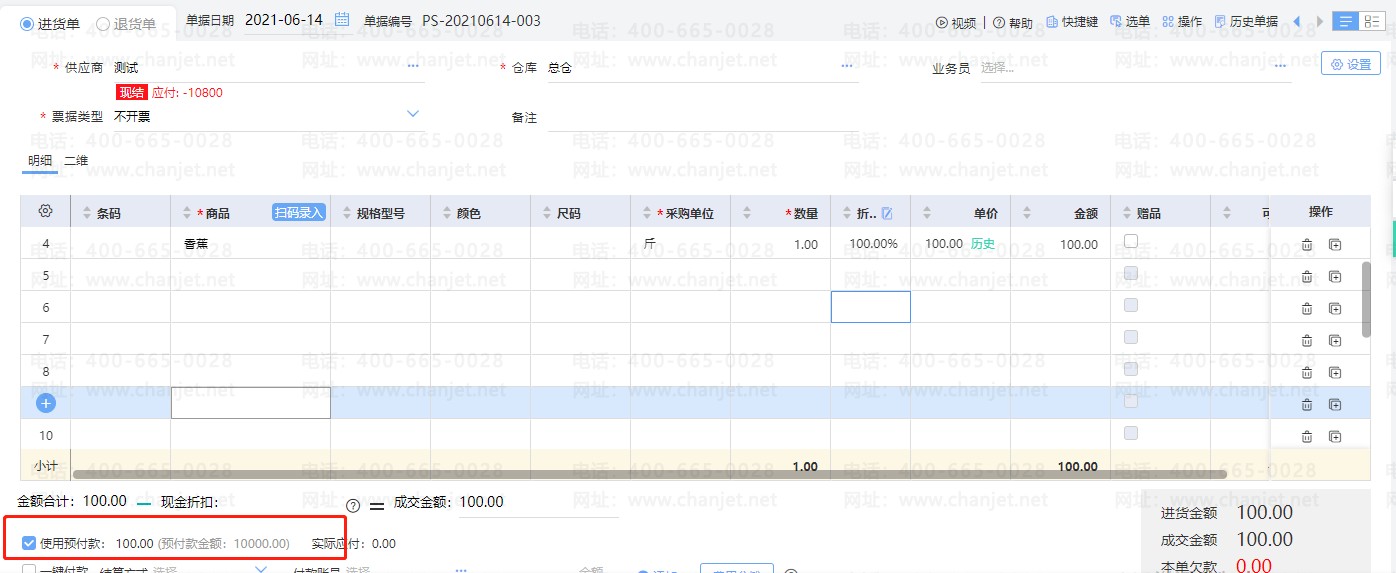Click the horizontal table scrollbar

648,475
